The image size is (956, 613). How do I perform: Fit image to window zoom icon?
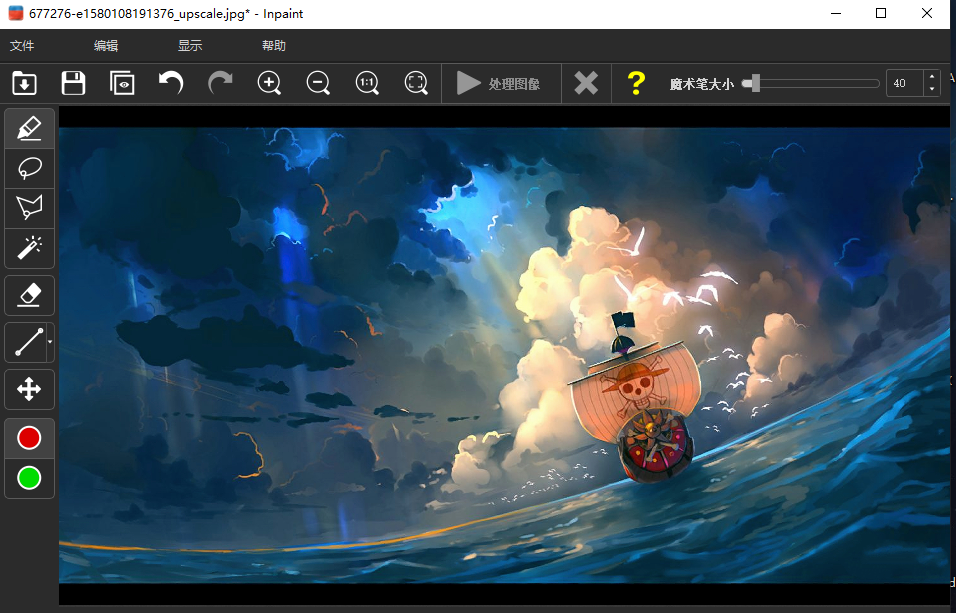tap(416, 83)
